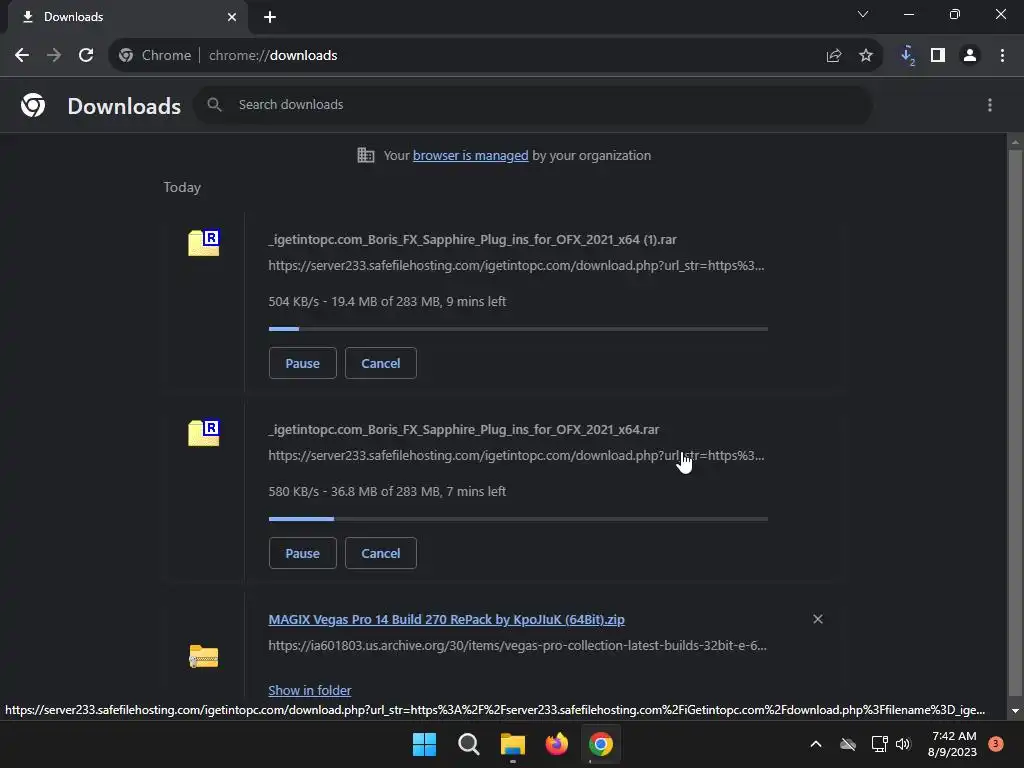Open the notification badge with 3

tap(995, 744)
